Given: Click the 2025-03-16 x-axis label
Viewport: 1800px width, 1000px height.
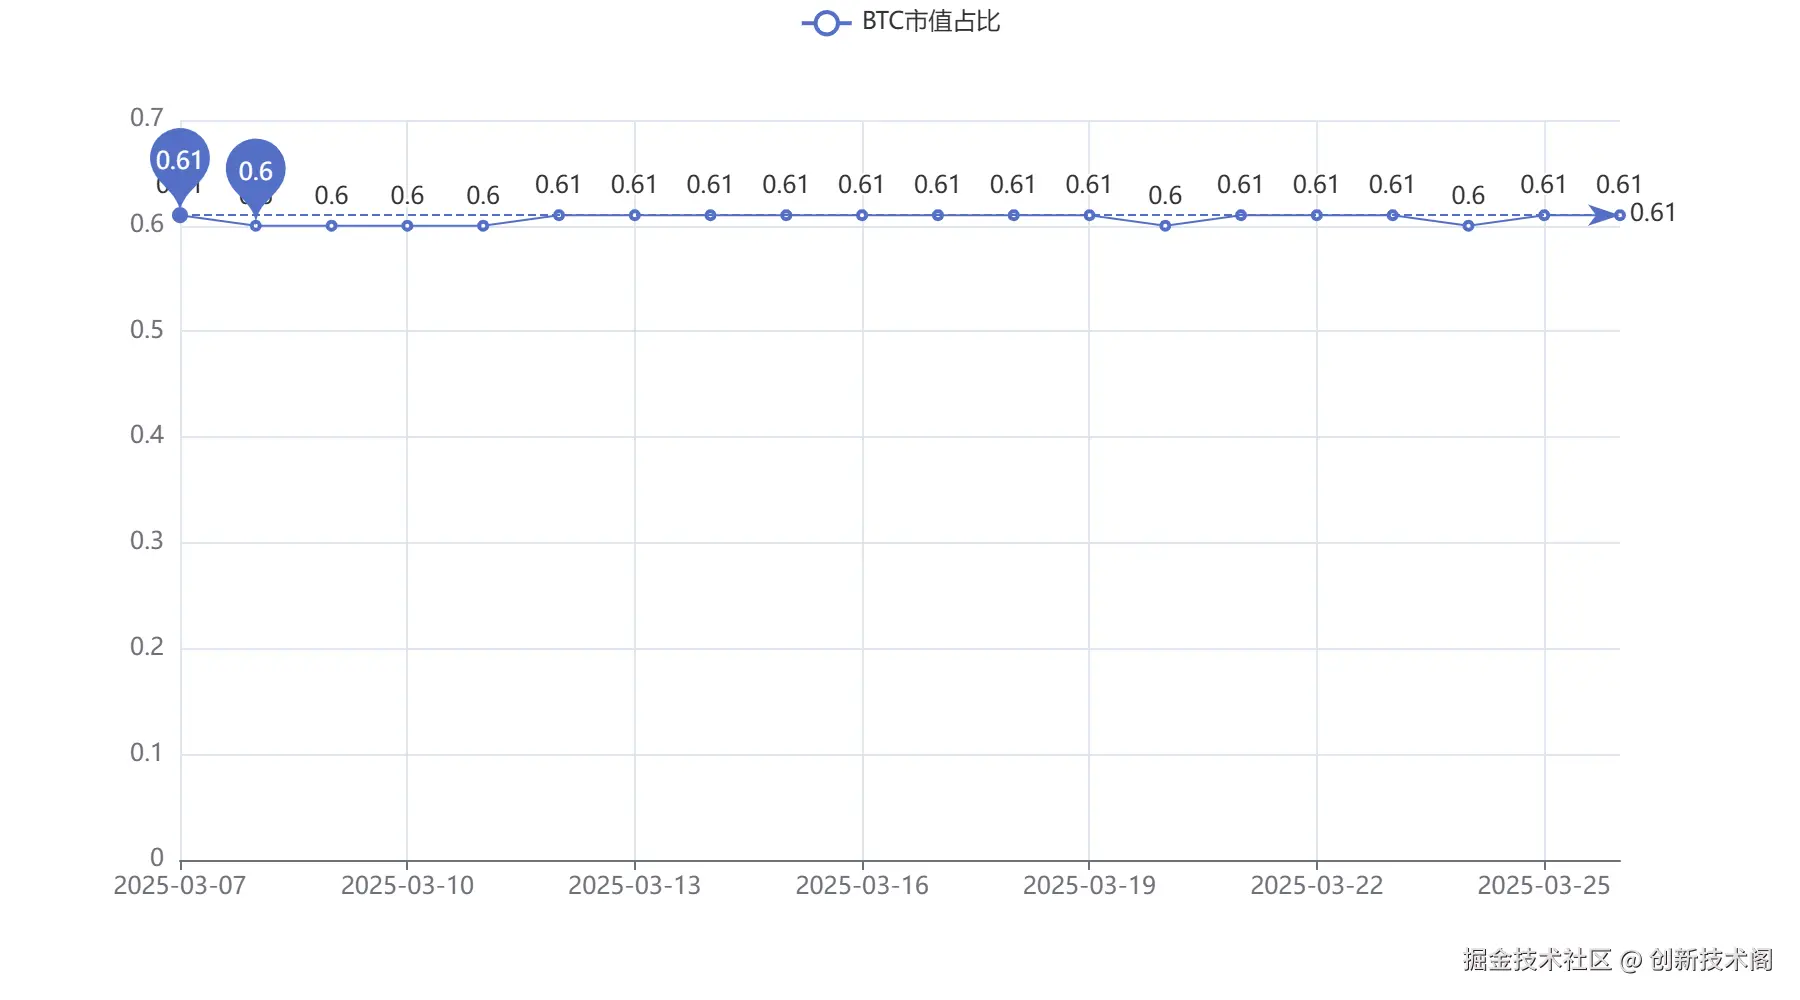Looking at the screenshot, I should coord(862,886).
